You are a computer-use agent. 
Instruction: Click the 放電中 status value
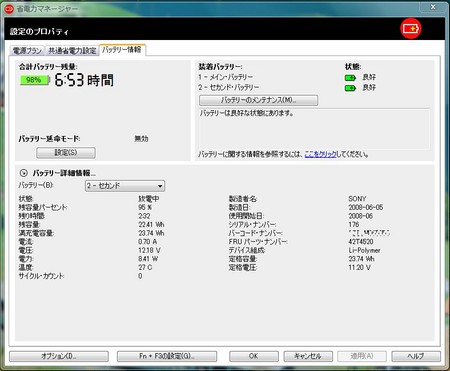coord(149,199)
